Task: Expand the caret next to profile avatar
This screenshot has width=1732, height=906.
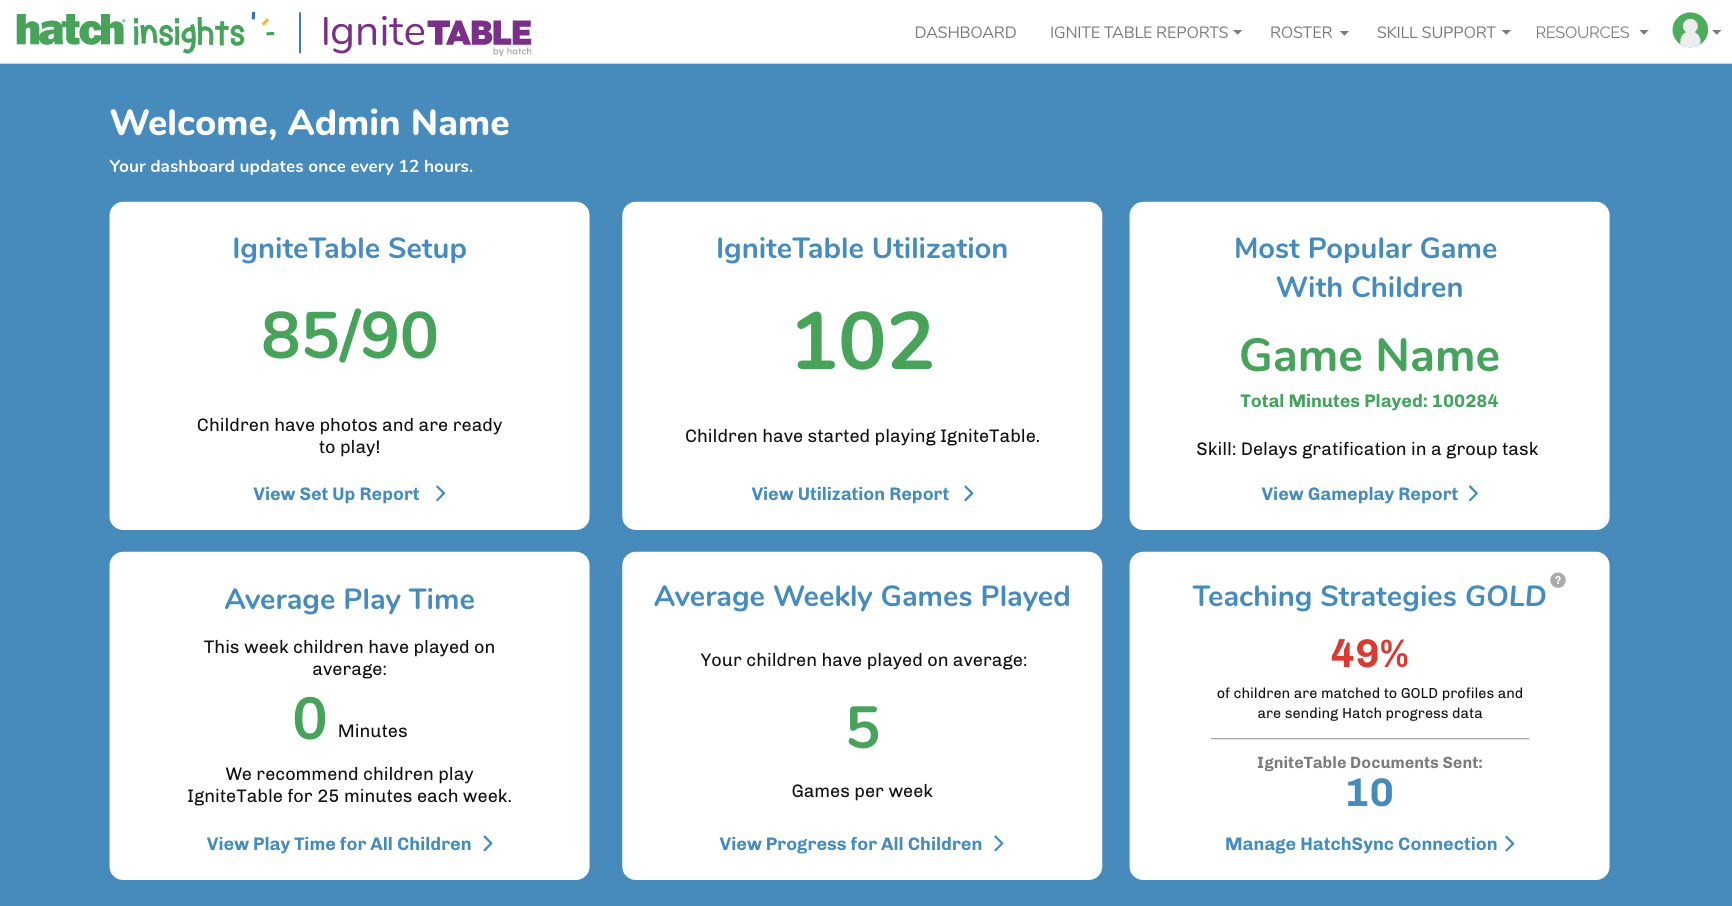Action: (x=1716, y=32)
